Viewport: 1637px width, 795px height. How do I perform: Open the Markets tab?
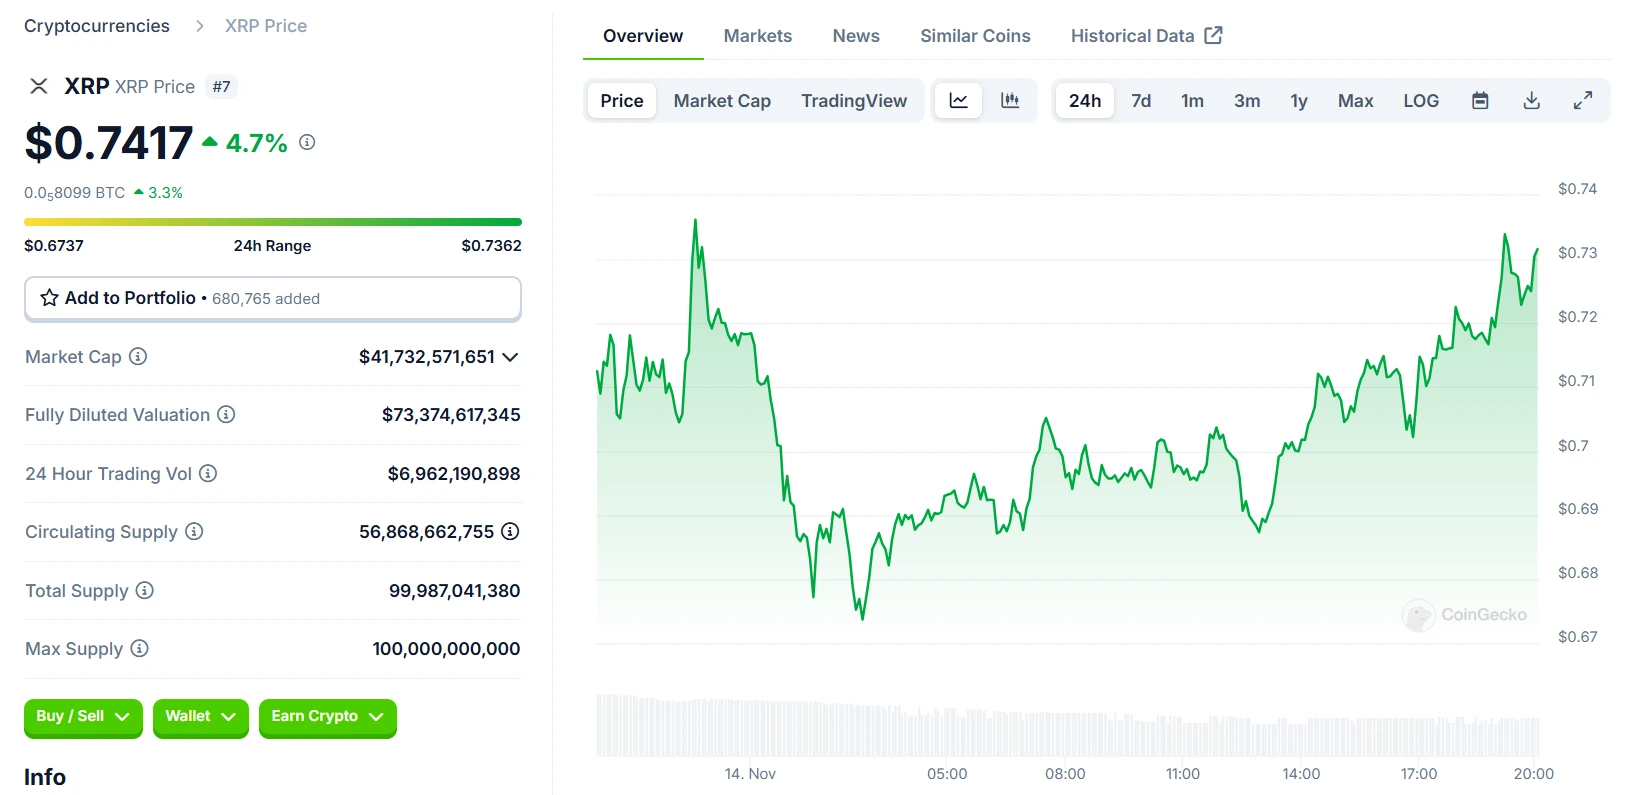tap(758, 36)
